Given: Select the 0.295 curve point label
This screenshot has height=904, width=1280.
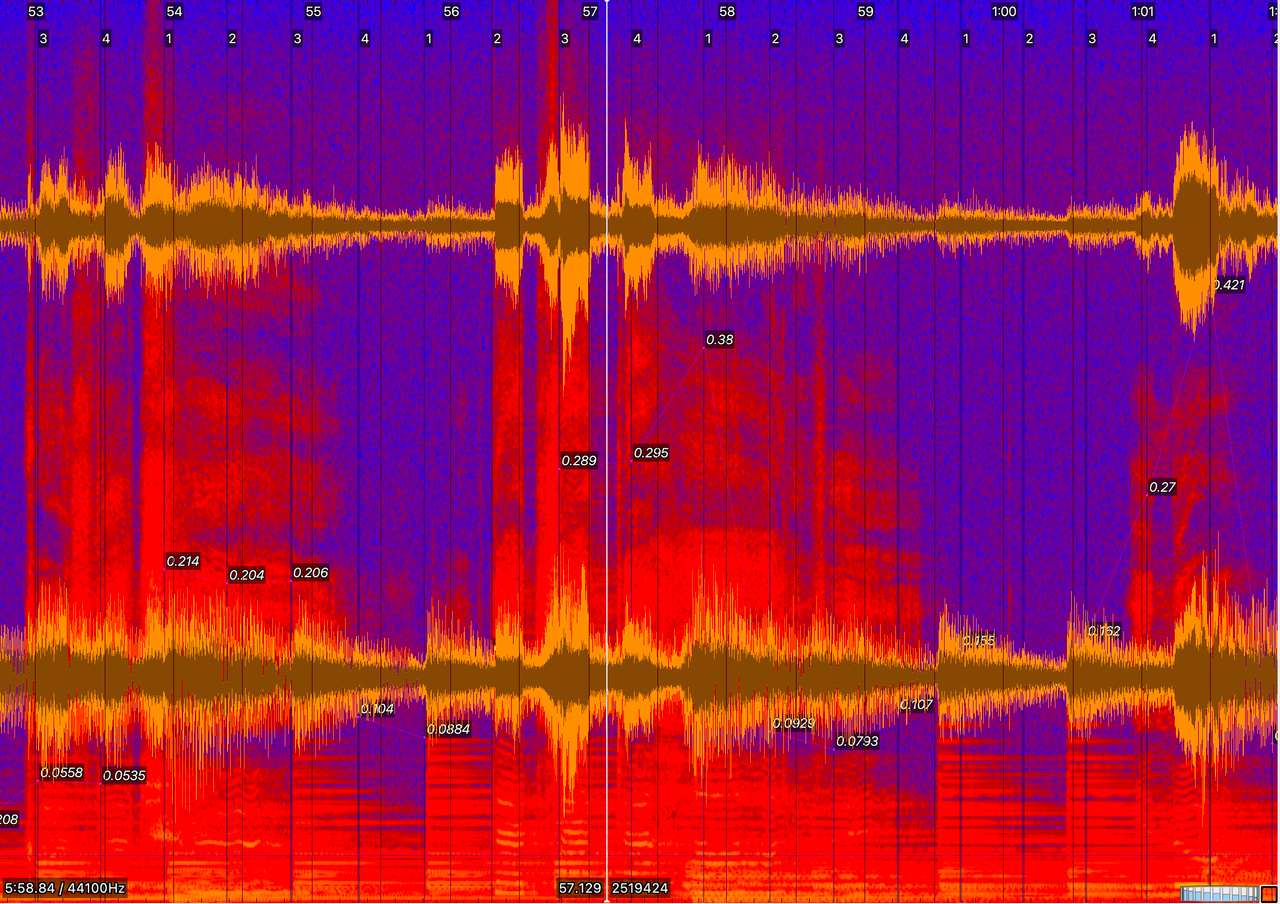Looking at the screenshot, I should coord(651,453).
